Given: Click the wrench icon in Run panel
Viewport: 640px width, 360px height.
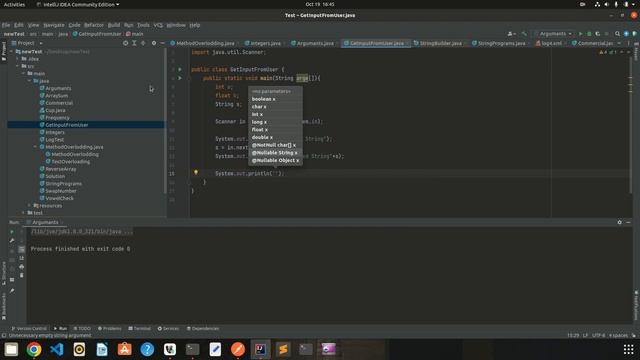Looking at the screenshot, I should 12,240.
